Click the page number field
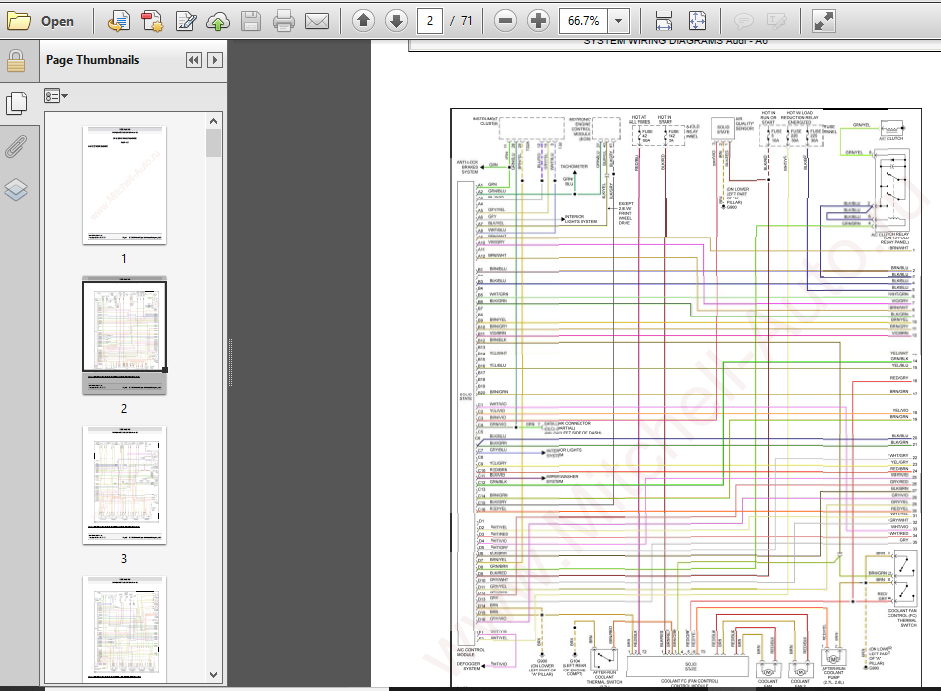Viewport: 941px width, 691px height. click(x=430, y=21)
